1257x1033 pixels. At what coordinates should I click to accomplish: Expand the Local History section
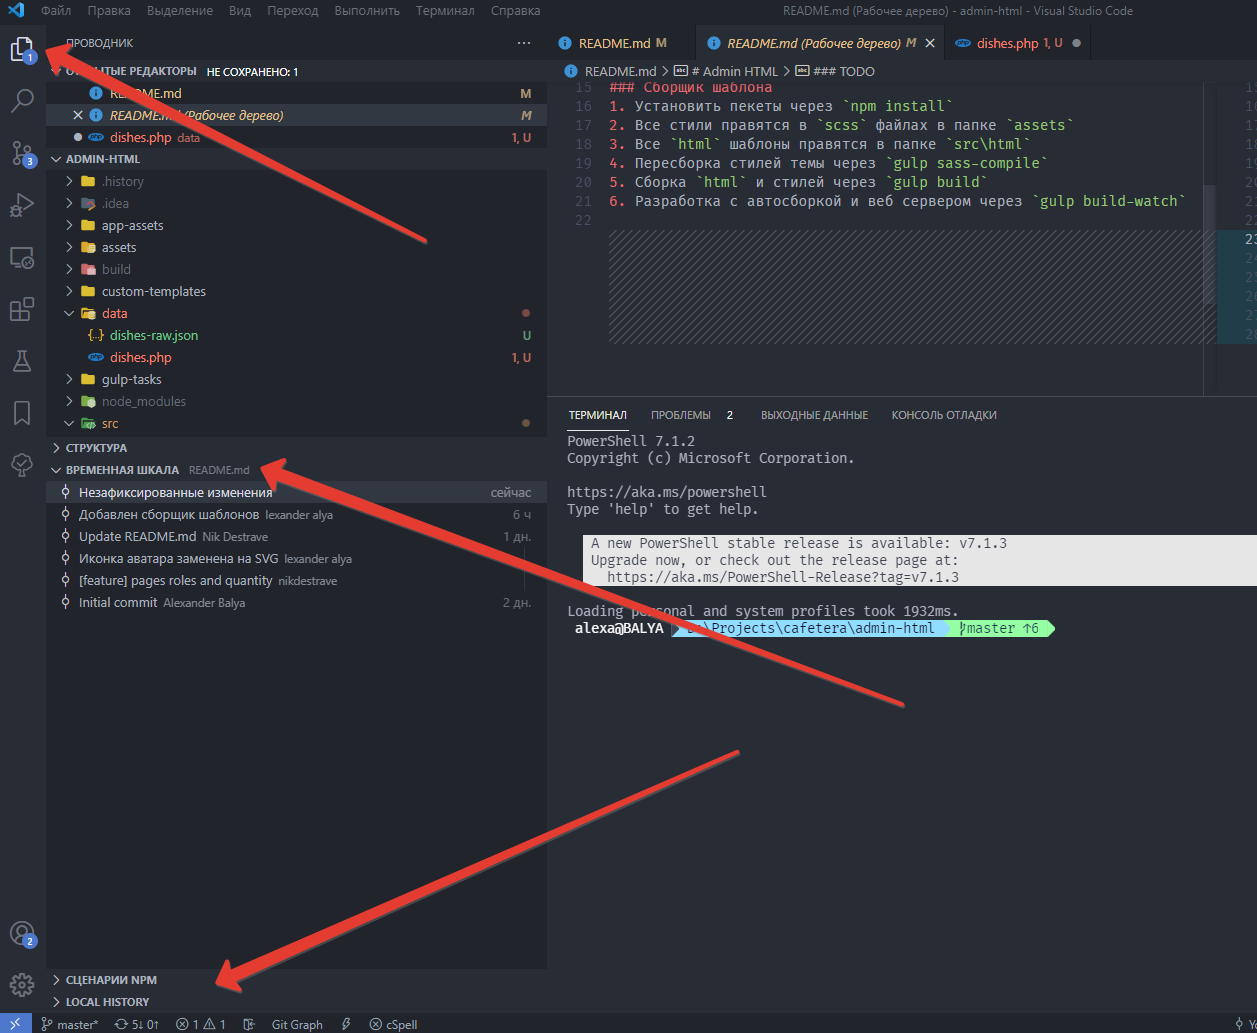coord(107,1002)
